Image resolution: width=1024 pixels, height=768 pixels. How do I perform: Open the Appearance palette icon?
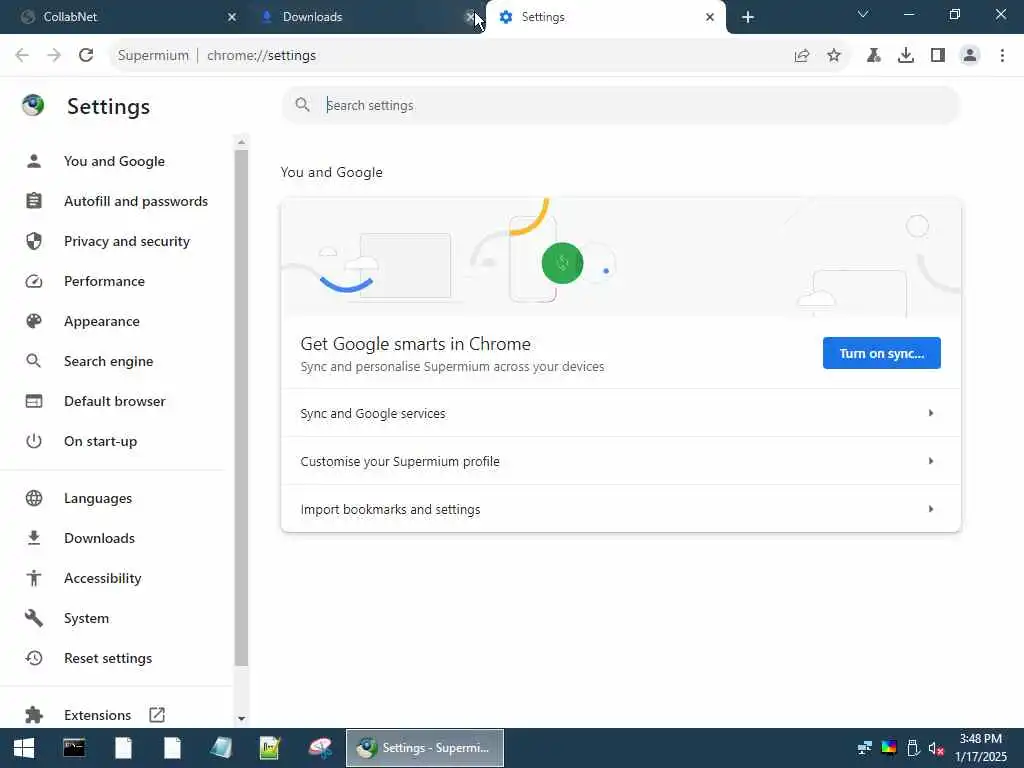pyautogui.click(x=34, y=321)
